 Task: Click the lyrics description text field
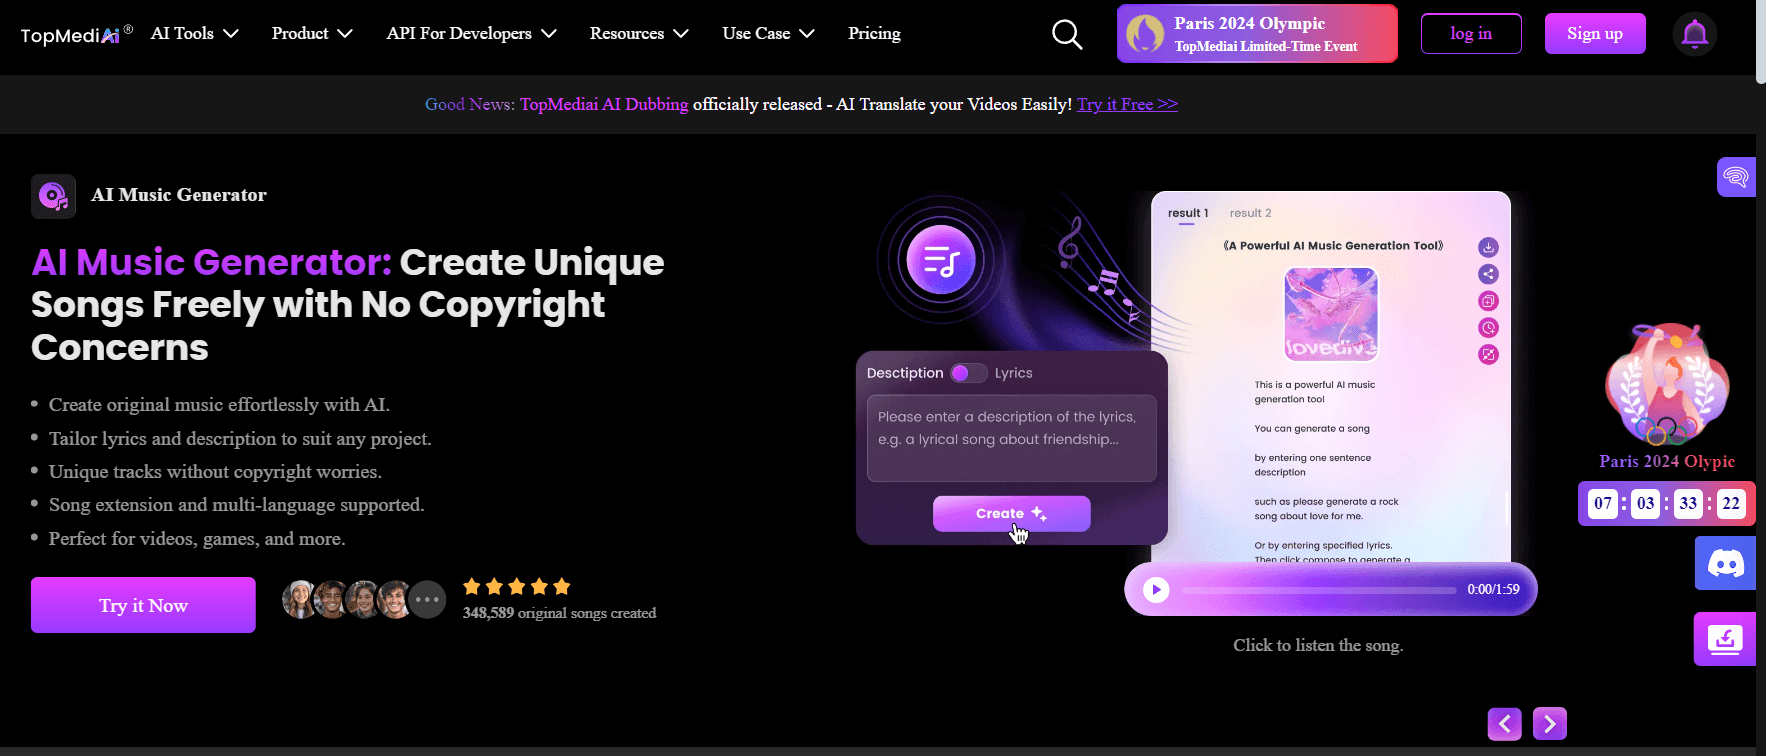[1011, 438]
